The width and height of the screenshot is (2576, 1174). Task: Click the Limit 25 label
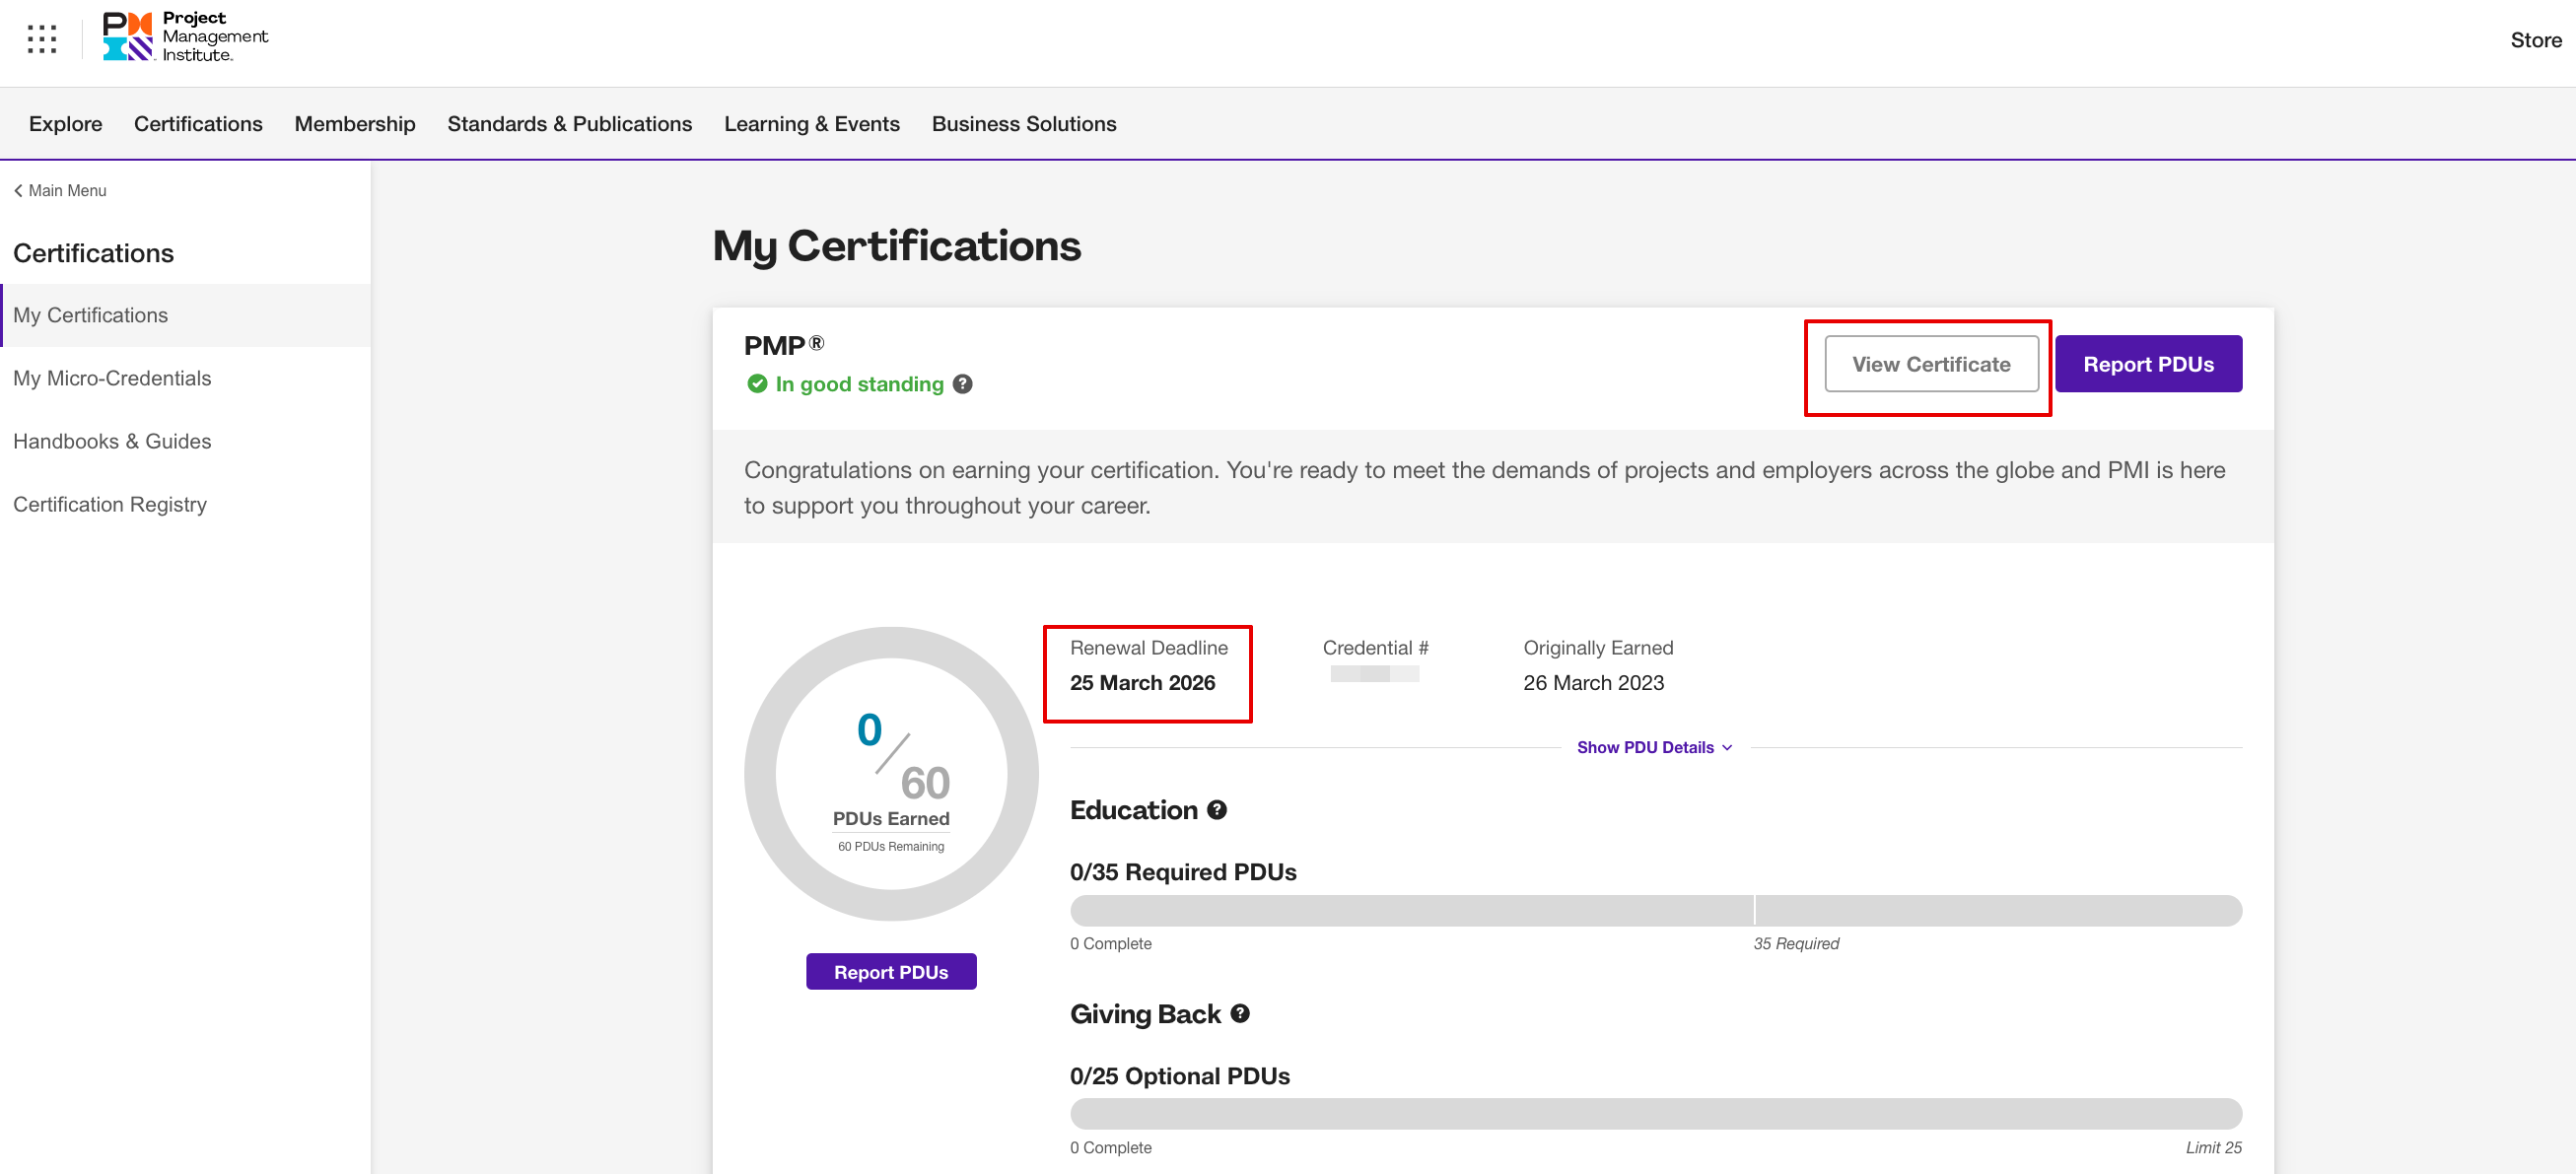pos(2213,1148)
